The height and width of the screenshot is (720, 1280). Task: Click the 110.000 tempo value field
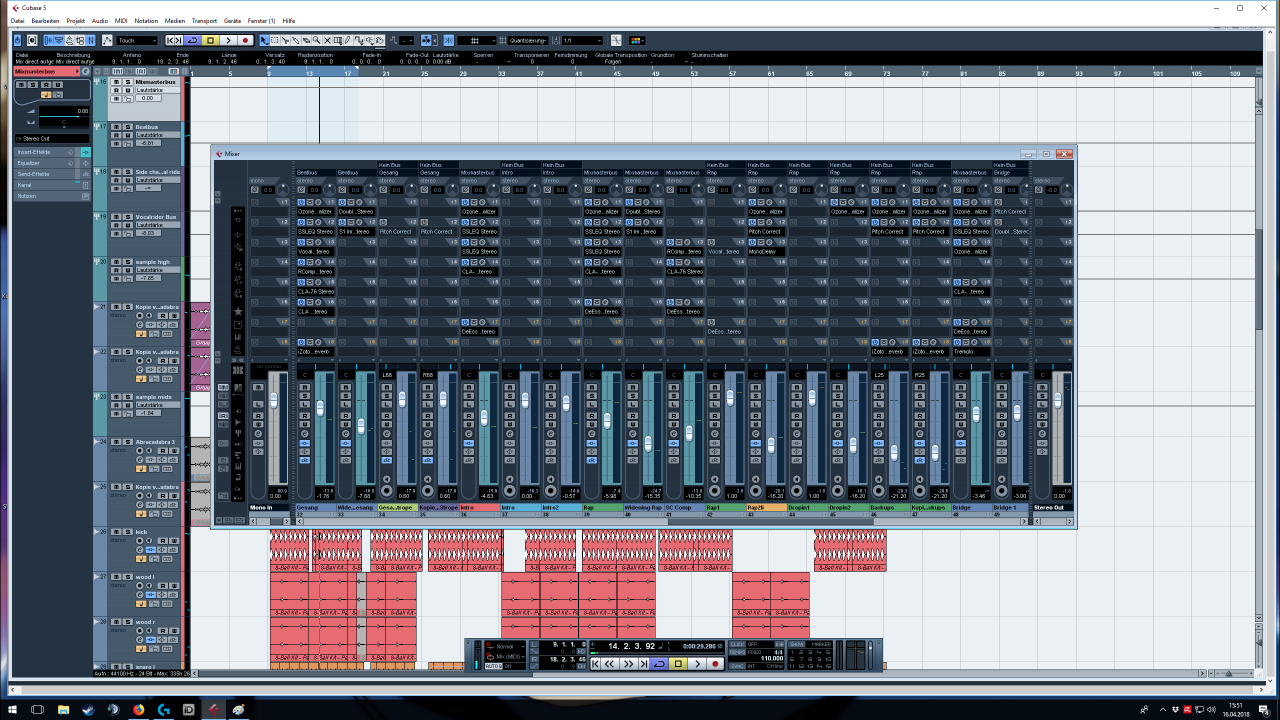[x=770, y=659]
